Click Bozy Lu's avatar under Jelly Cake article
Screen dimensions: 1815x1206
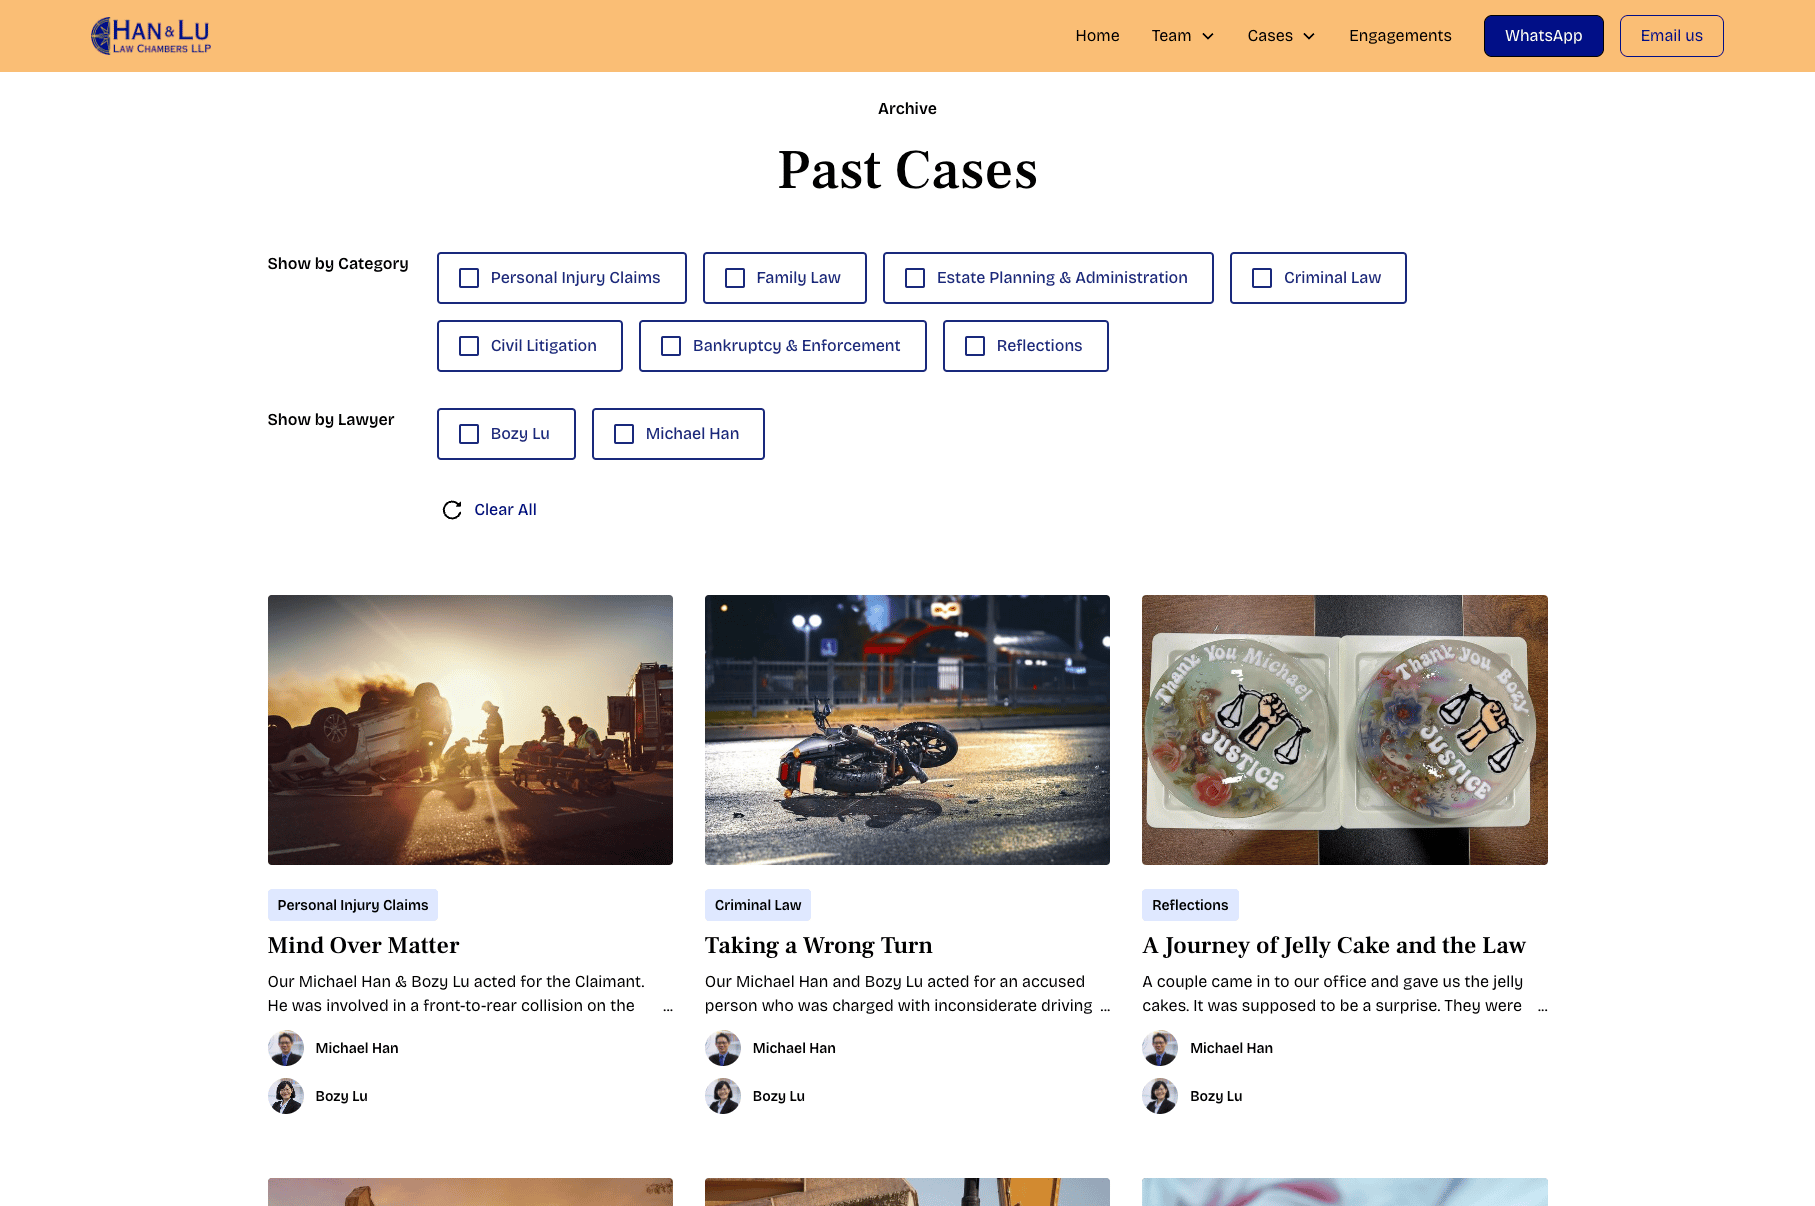point(1160,1096)
